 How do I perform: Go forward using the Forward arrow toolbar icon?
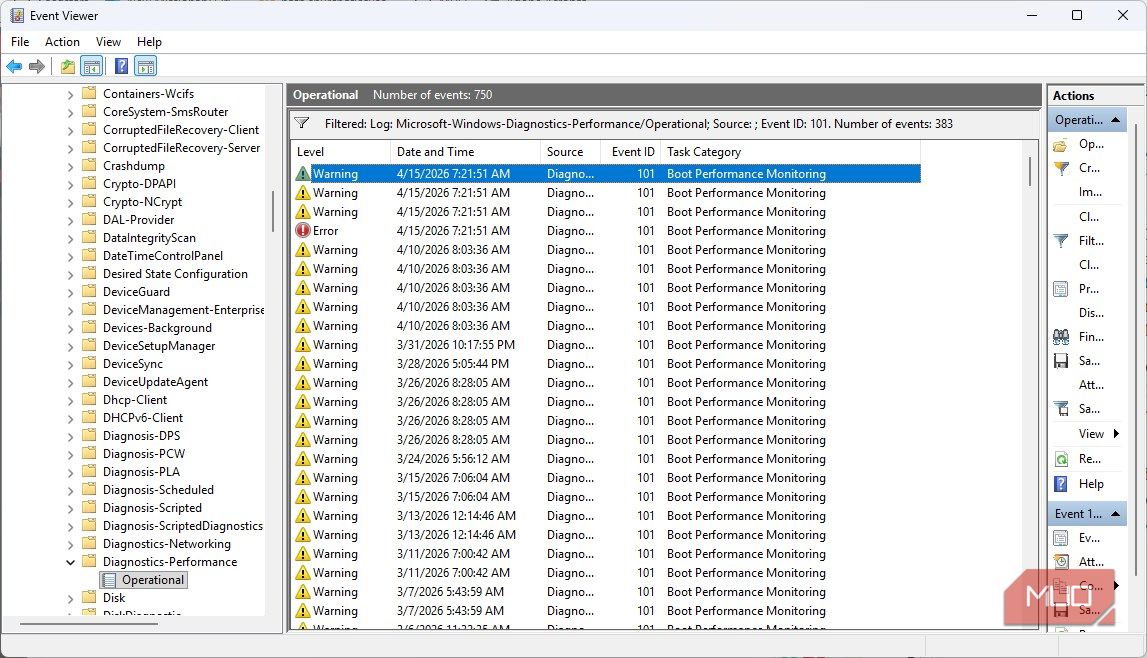(37, 67)
